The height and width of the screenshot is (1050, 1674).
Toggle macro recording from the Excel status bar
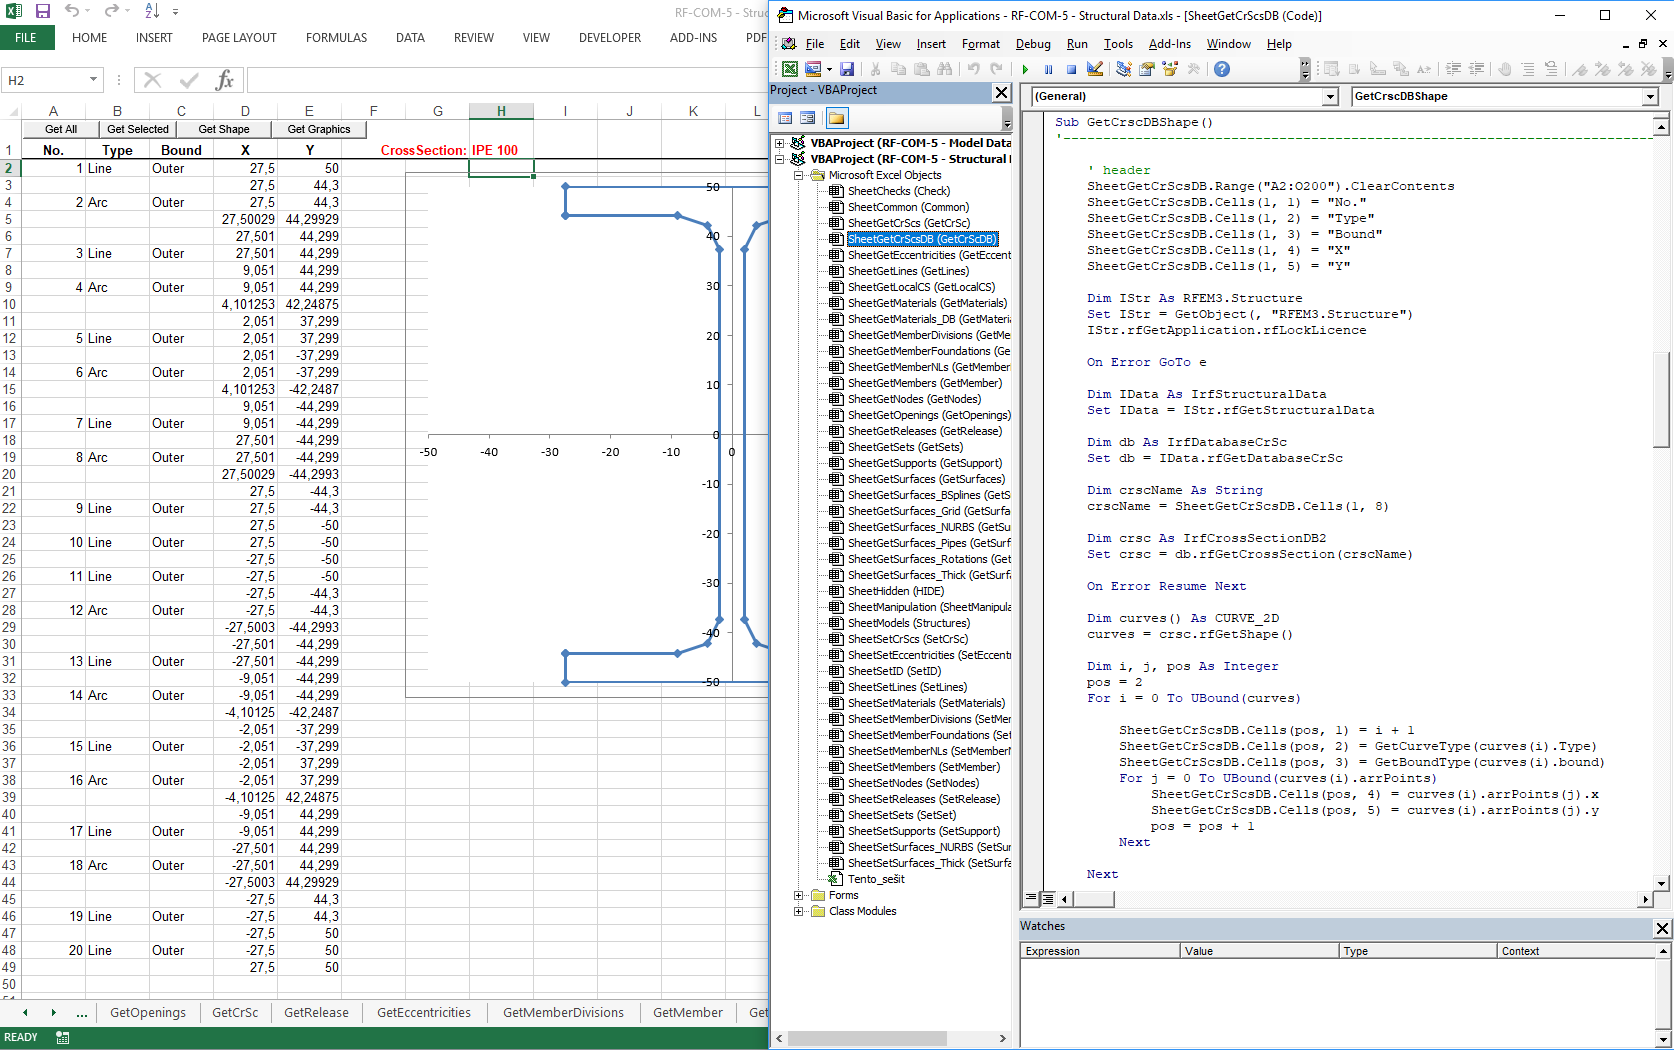(62, 1037)
